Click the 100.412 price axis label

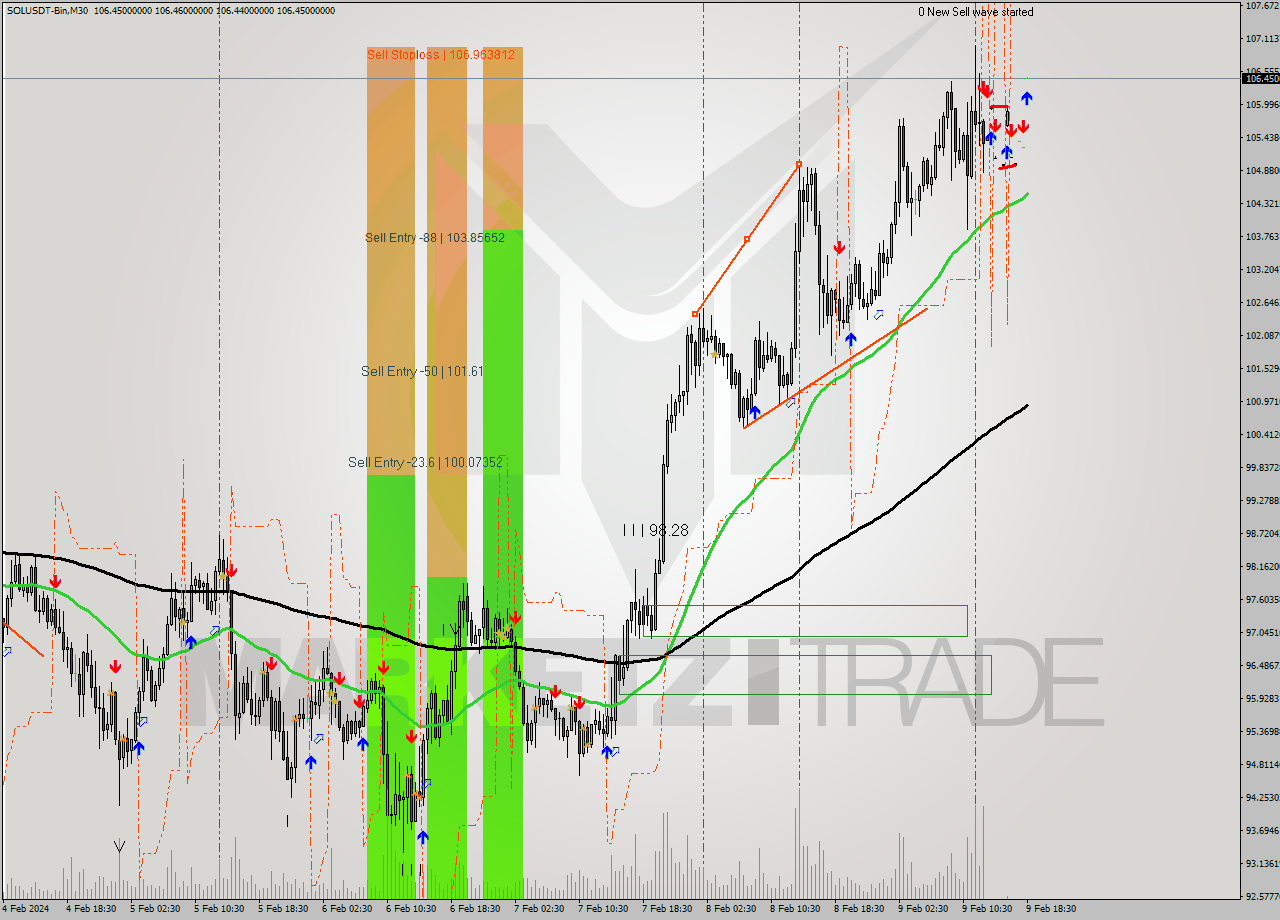click(x=1262, y=435)
